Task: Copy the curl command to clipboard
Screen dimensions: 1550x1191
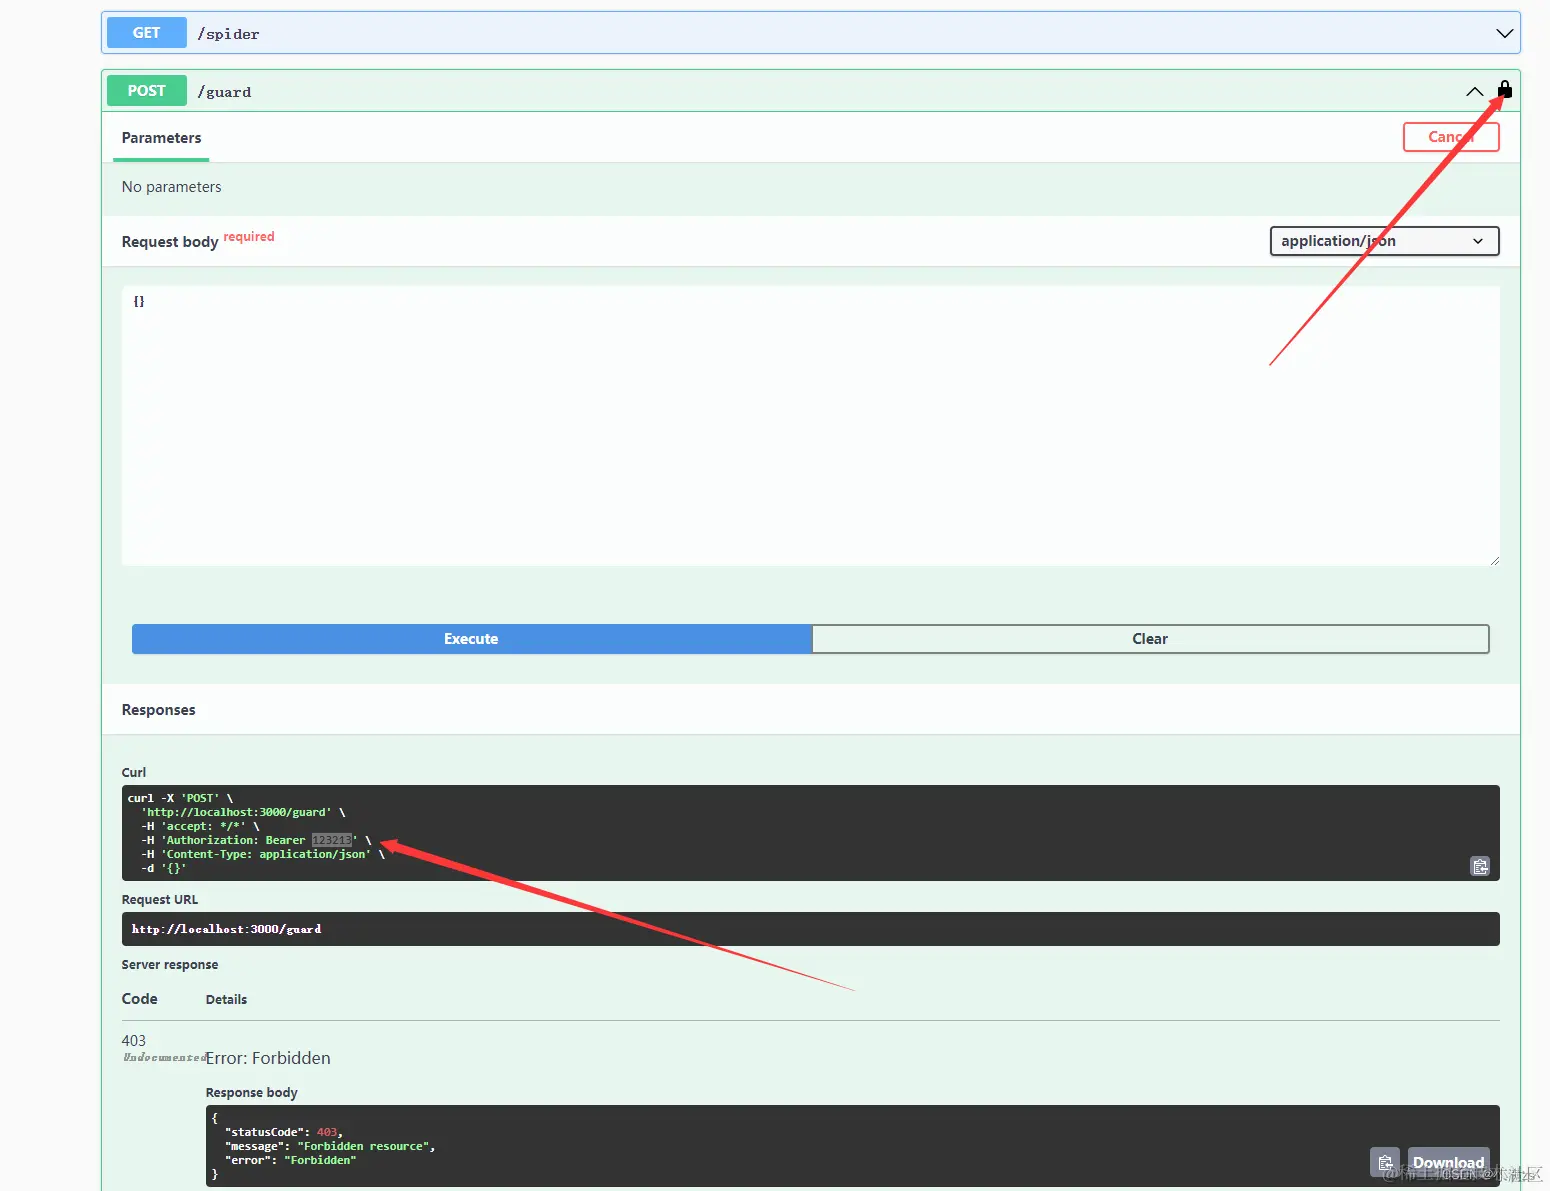Action: [1480, 866]
